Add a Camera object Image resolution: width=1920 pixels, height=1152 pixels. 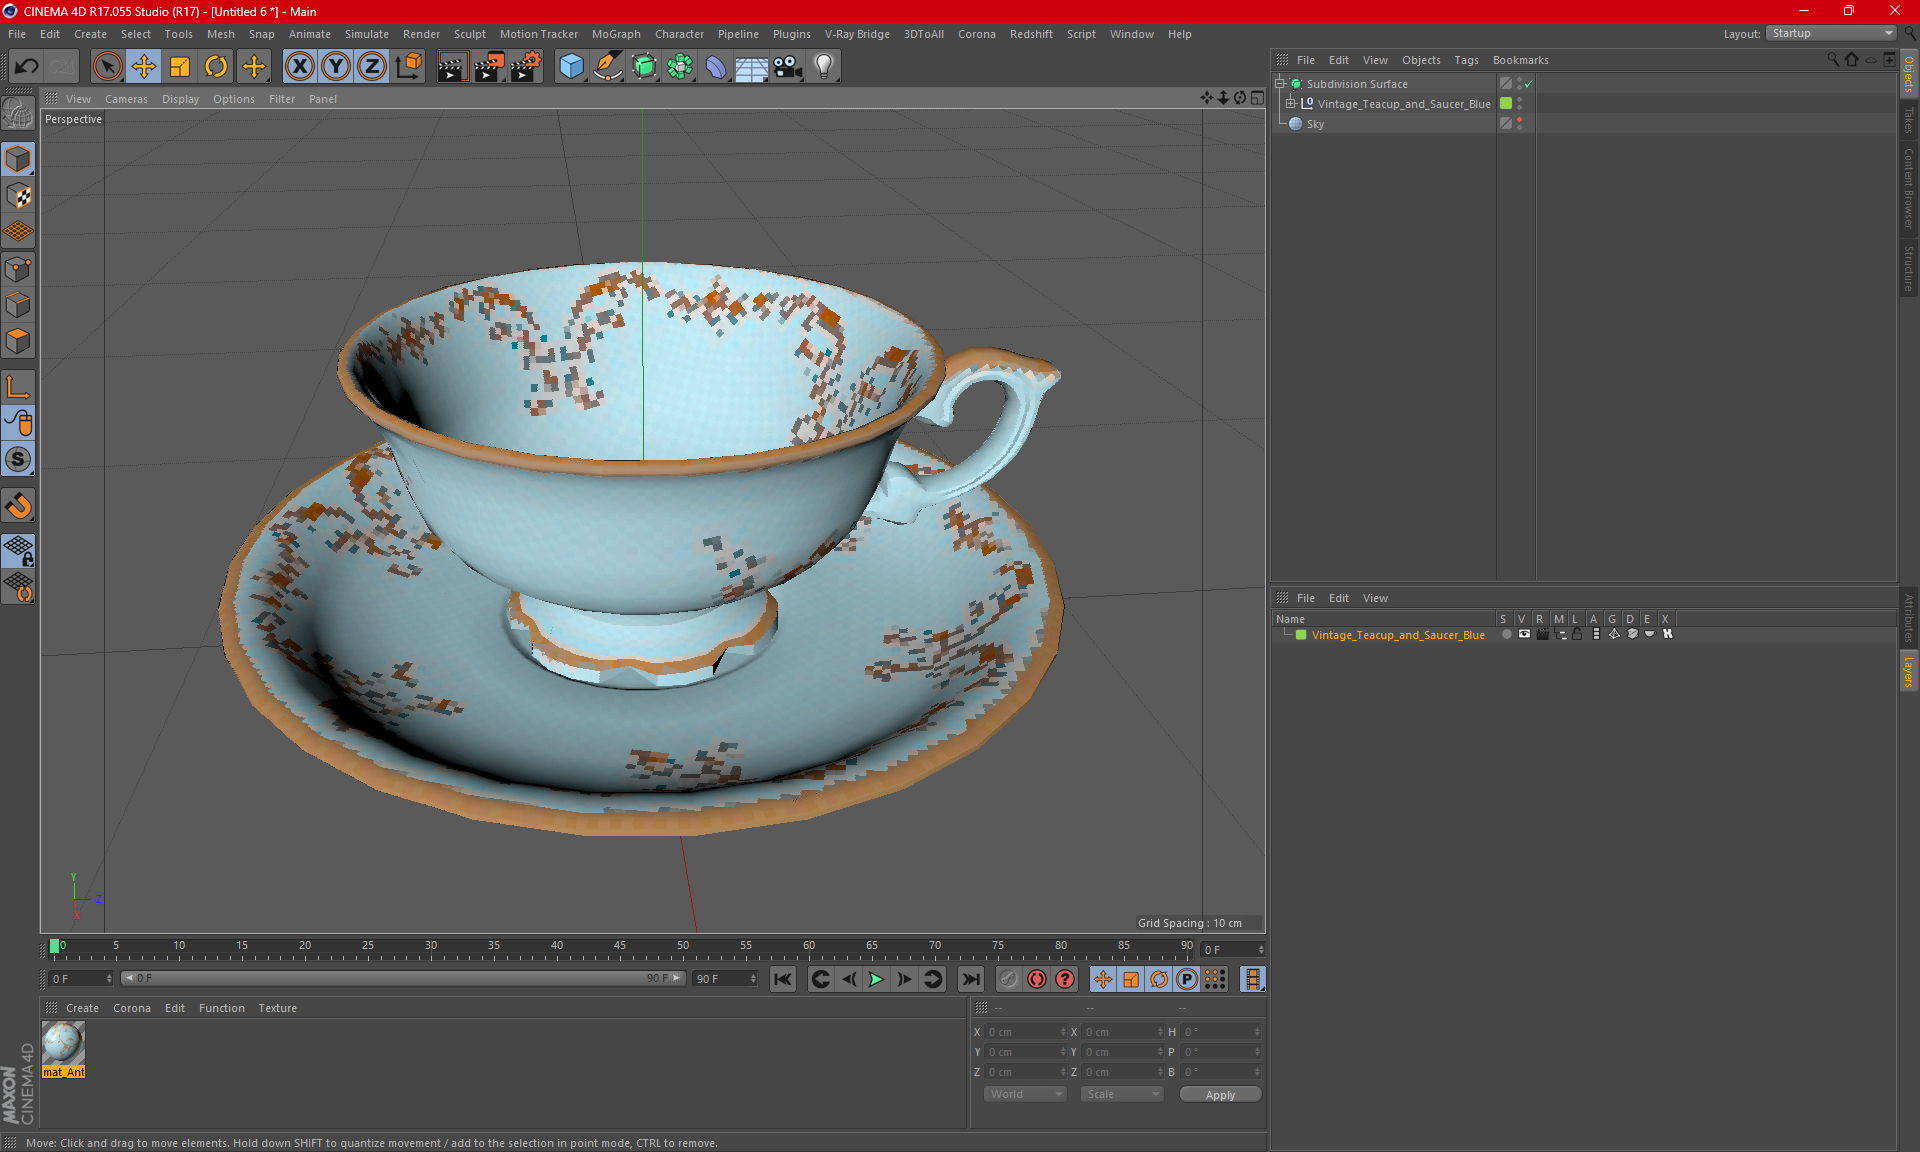788,67
